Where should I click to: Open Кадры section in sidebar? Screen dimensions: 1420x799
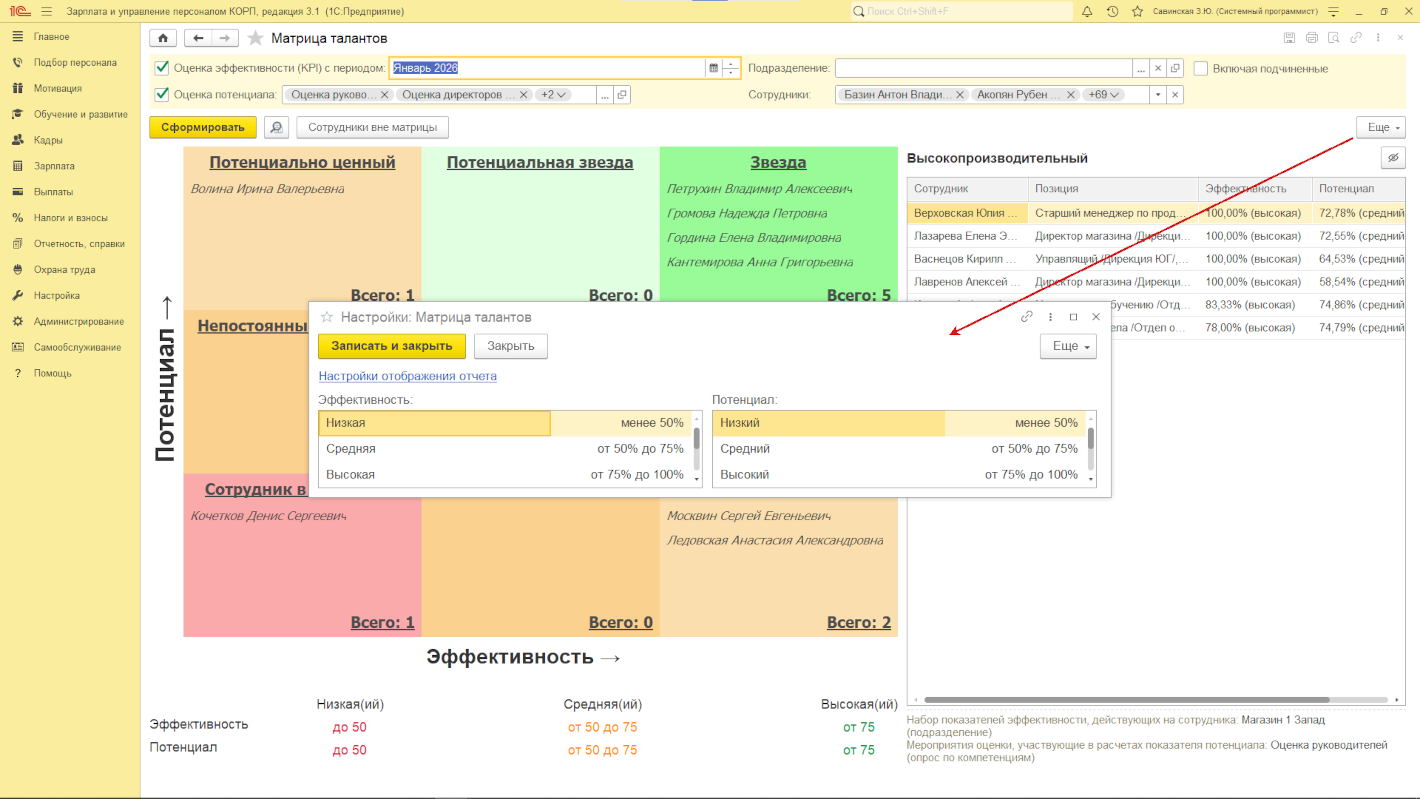(48, 140)
